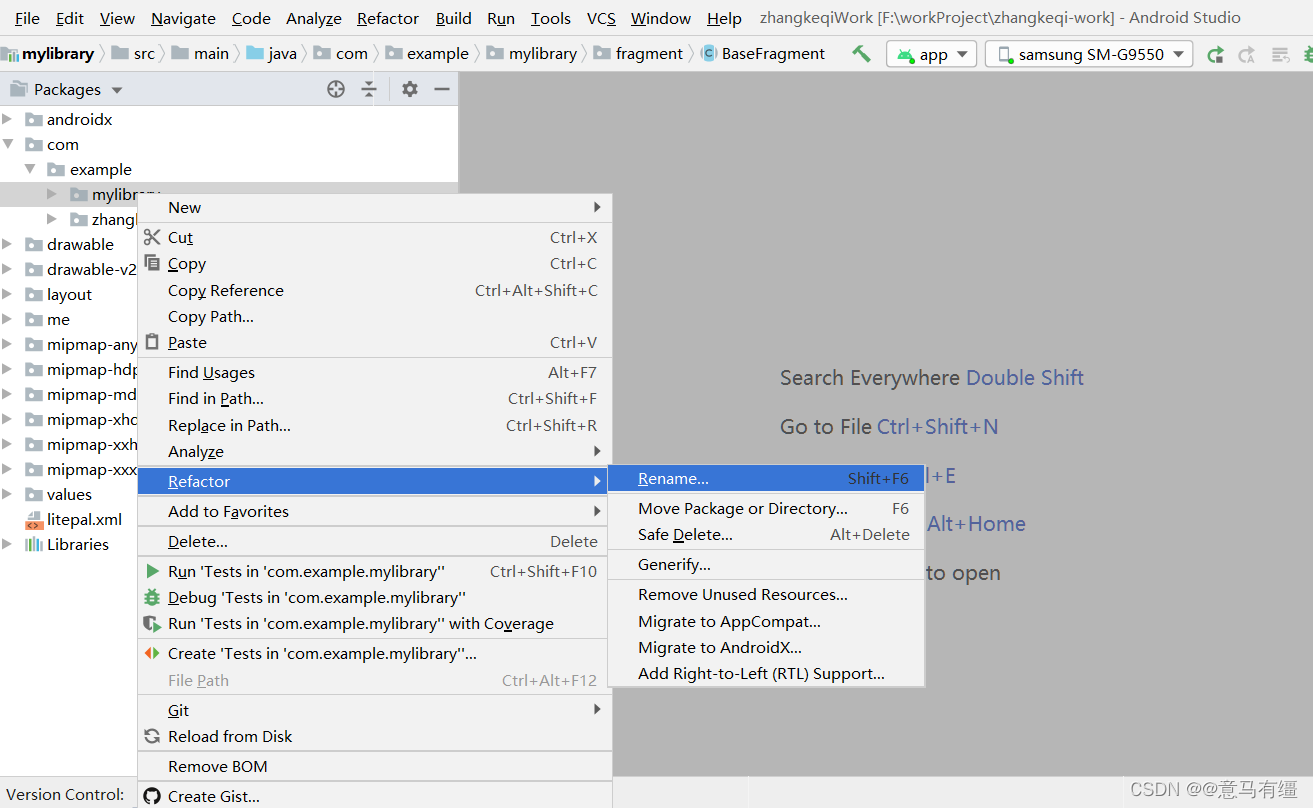Open the Add to Favorites submenu
Viewport: 1313px width, 808px height.
(x=374, y=511)
